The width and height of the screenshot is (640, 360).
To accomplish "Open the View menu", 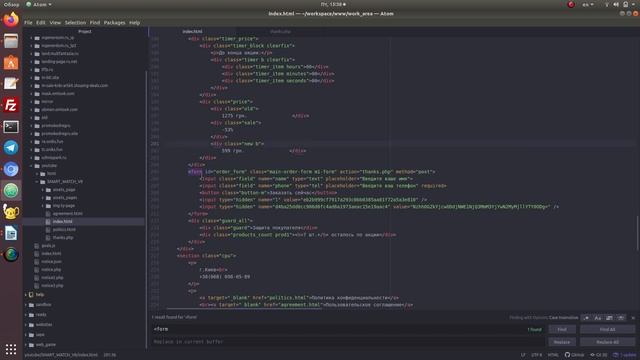I will 55,23.
